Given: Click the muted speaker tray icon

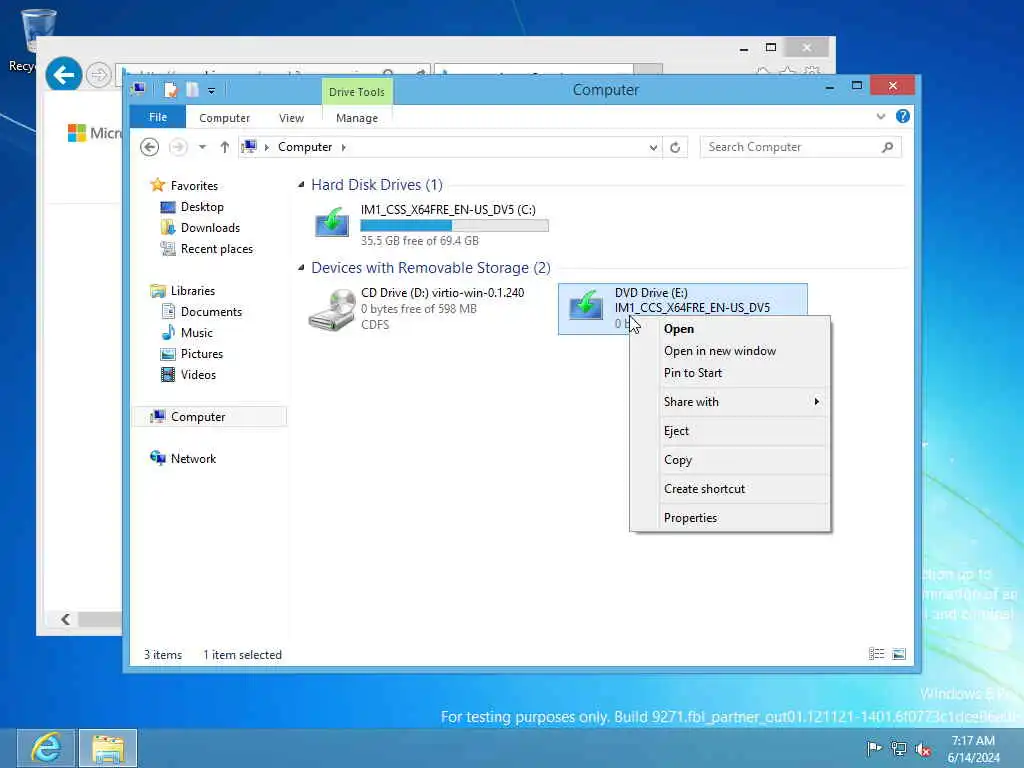Looking at the screenshot, I should [923, 749].
